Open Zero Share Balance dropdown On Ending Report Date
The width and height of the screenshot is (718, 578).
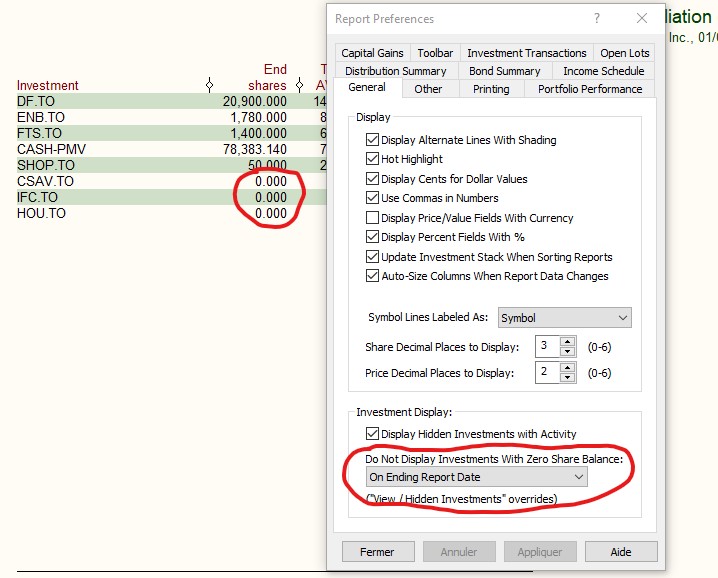(x=476, y=477)
